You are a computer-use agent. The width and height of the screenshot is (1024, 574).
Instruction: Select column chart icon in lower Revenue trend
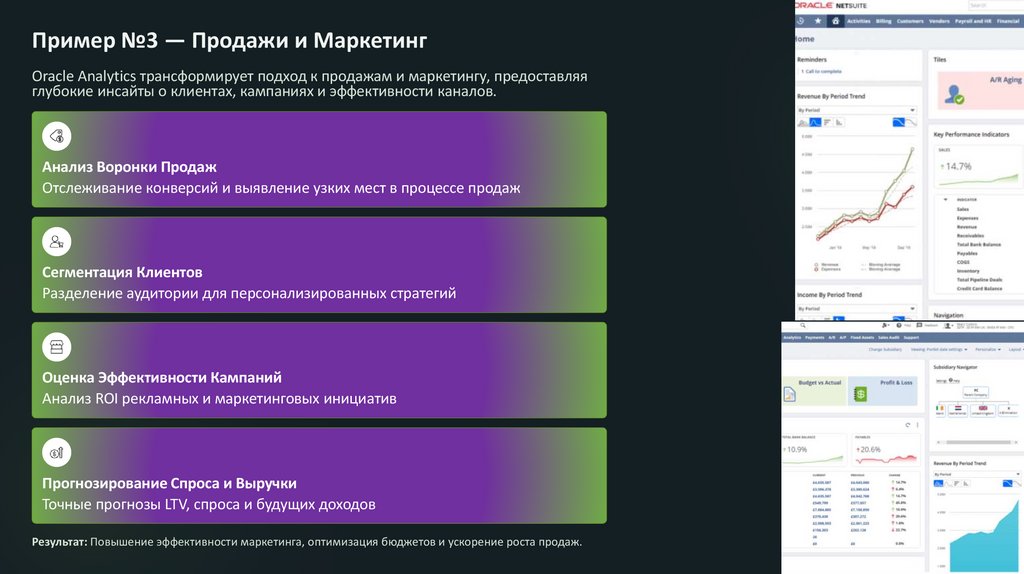pos(966,483)
